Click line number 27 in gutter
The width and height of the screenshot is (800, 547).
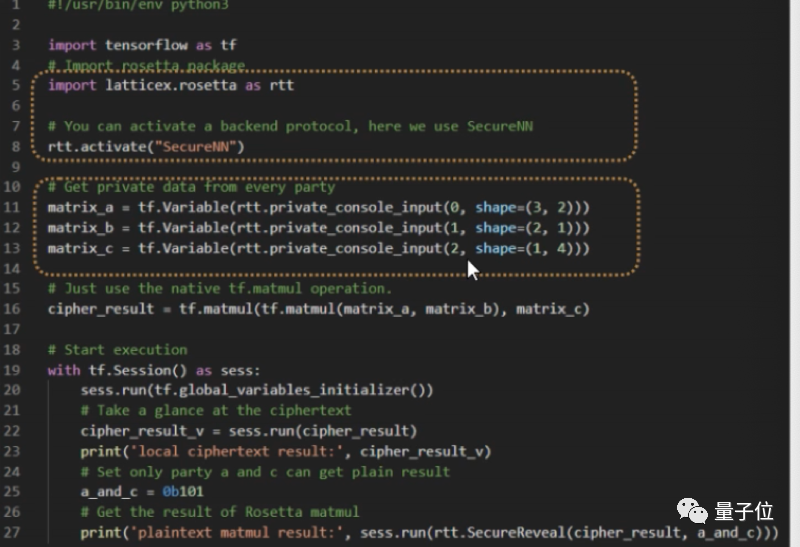click(12, 532)
